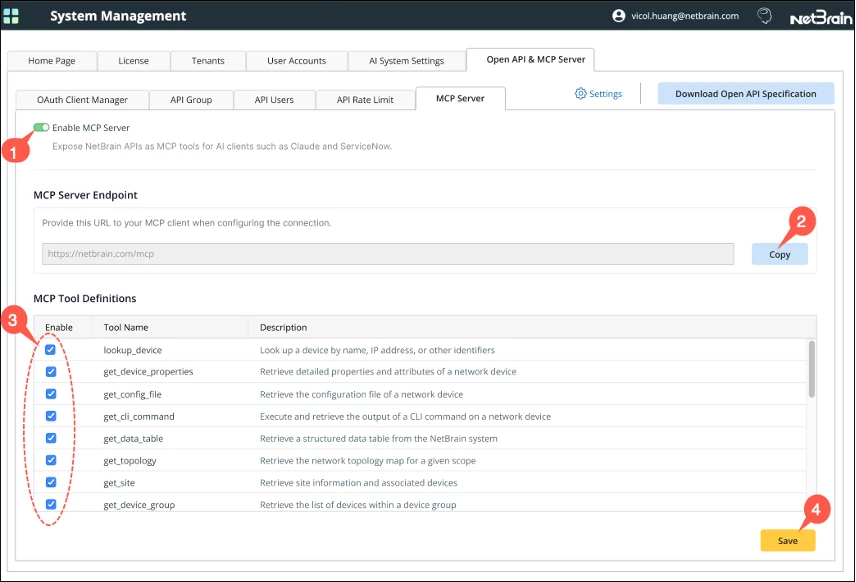Click description 'Retrieve a structured data table'
Viewport: 856px width, 582px height.
[x=379, y=438]
